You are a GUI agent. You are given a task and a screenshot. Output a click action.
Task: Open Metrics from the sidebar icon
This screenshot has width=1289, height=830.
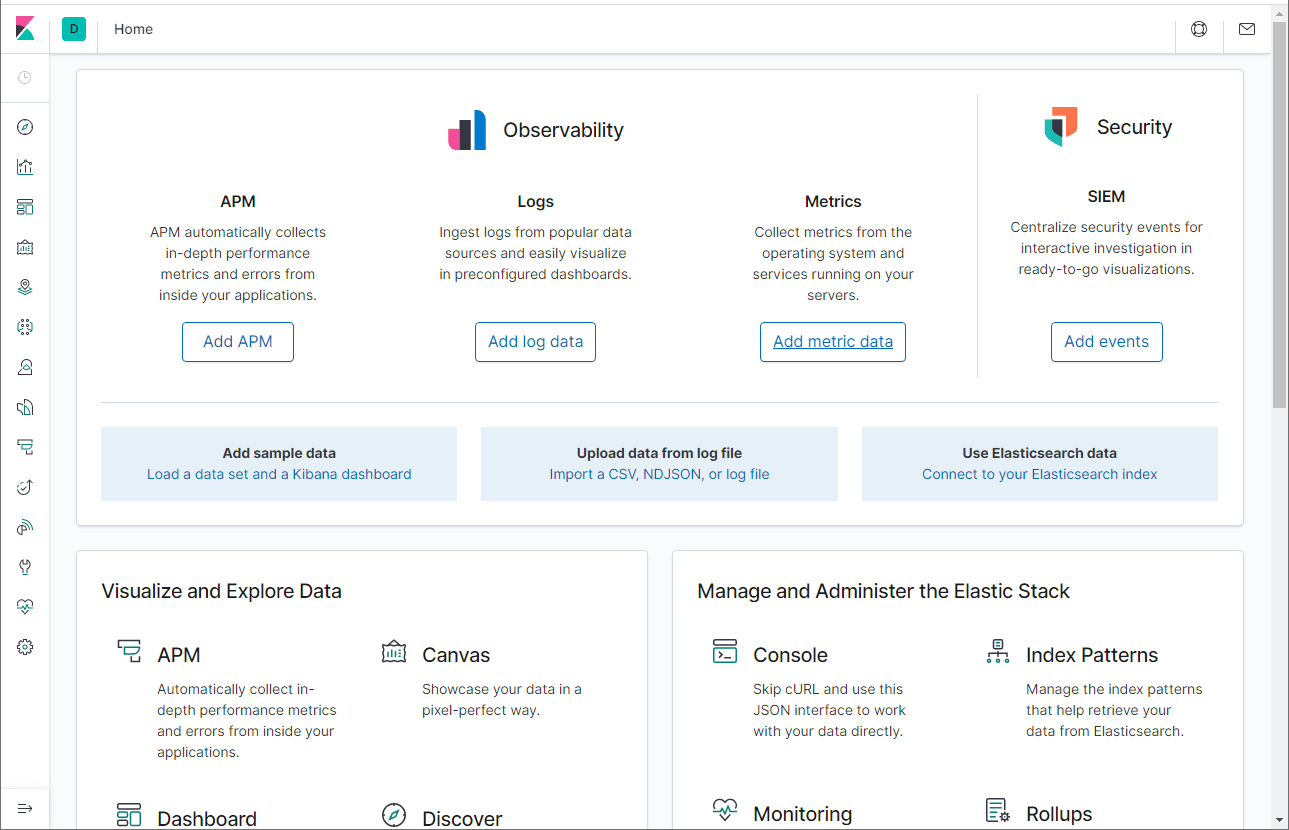pos(25,367)
